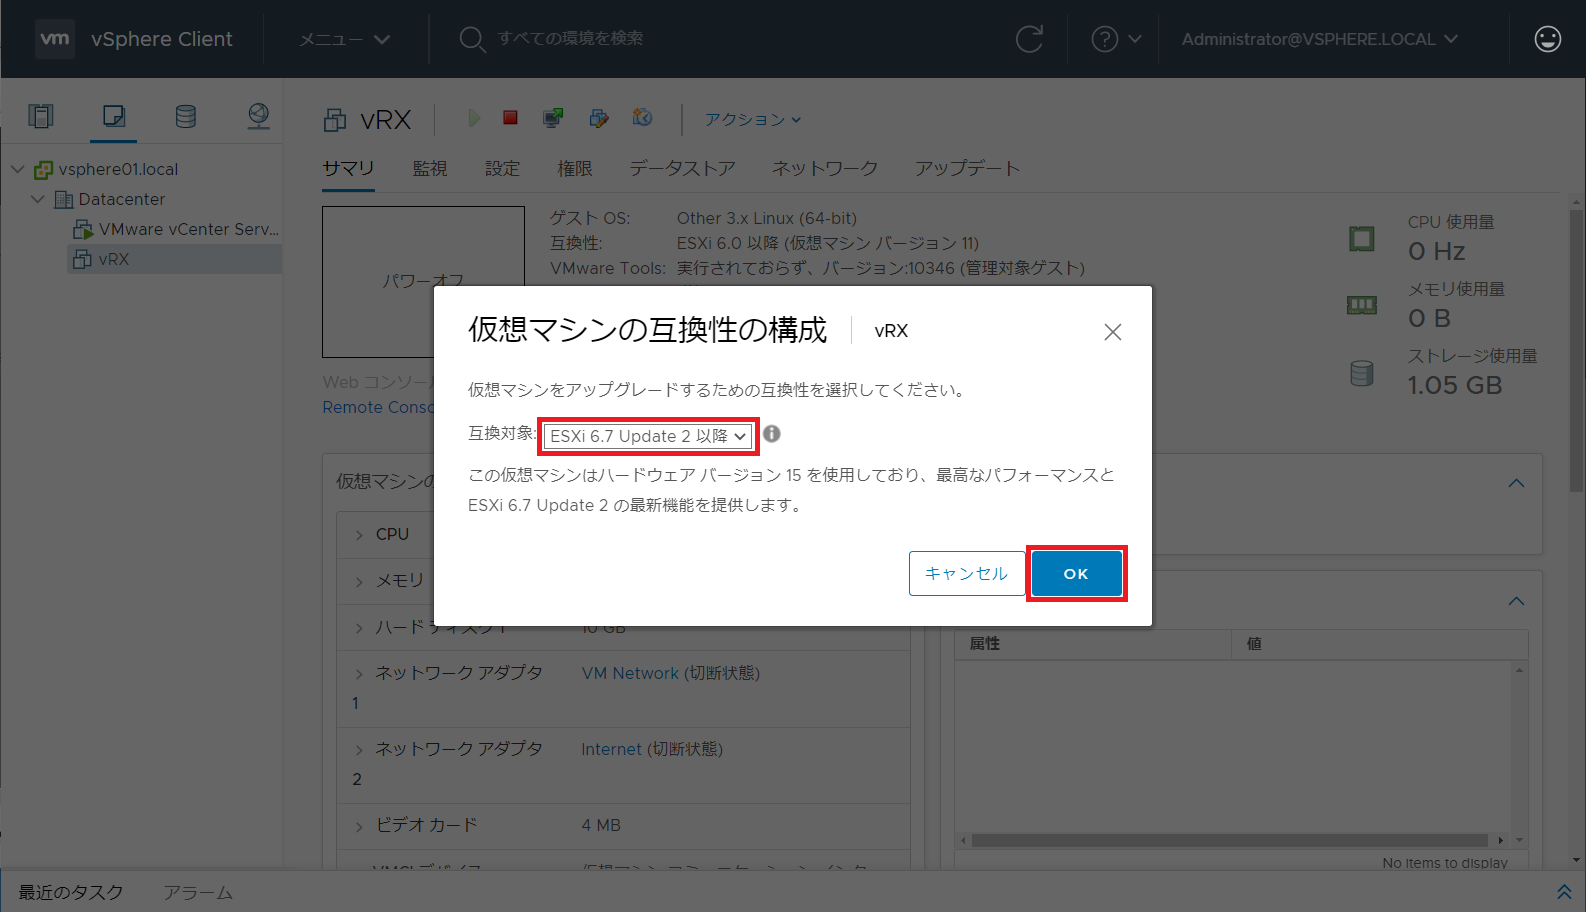1586x912 pixels.
Task: Expand the ネットワーク アダプタ 1 row
Action: (359, 674)
